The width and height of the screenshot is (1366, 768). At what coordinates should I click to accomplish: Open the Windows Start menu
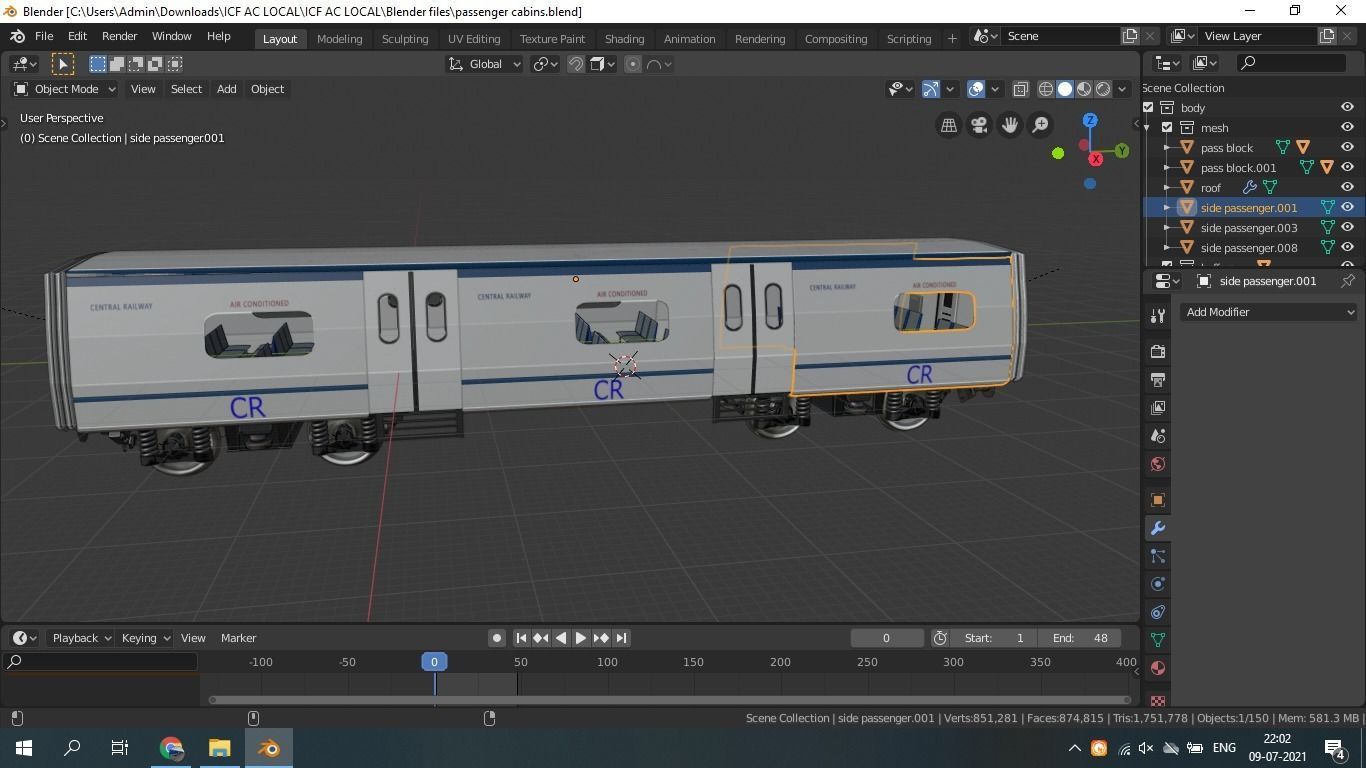tap(24, 748)
